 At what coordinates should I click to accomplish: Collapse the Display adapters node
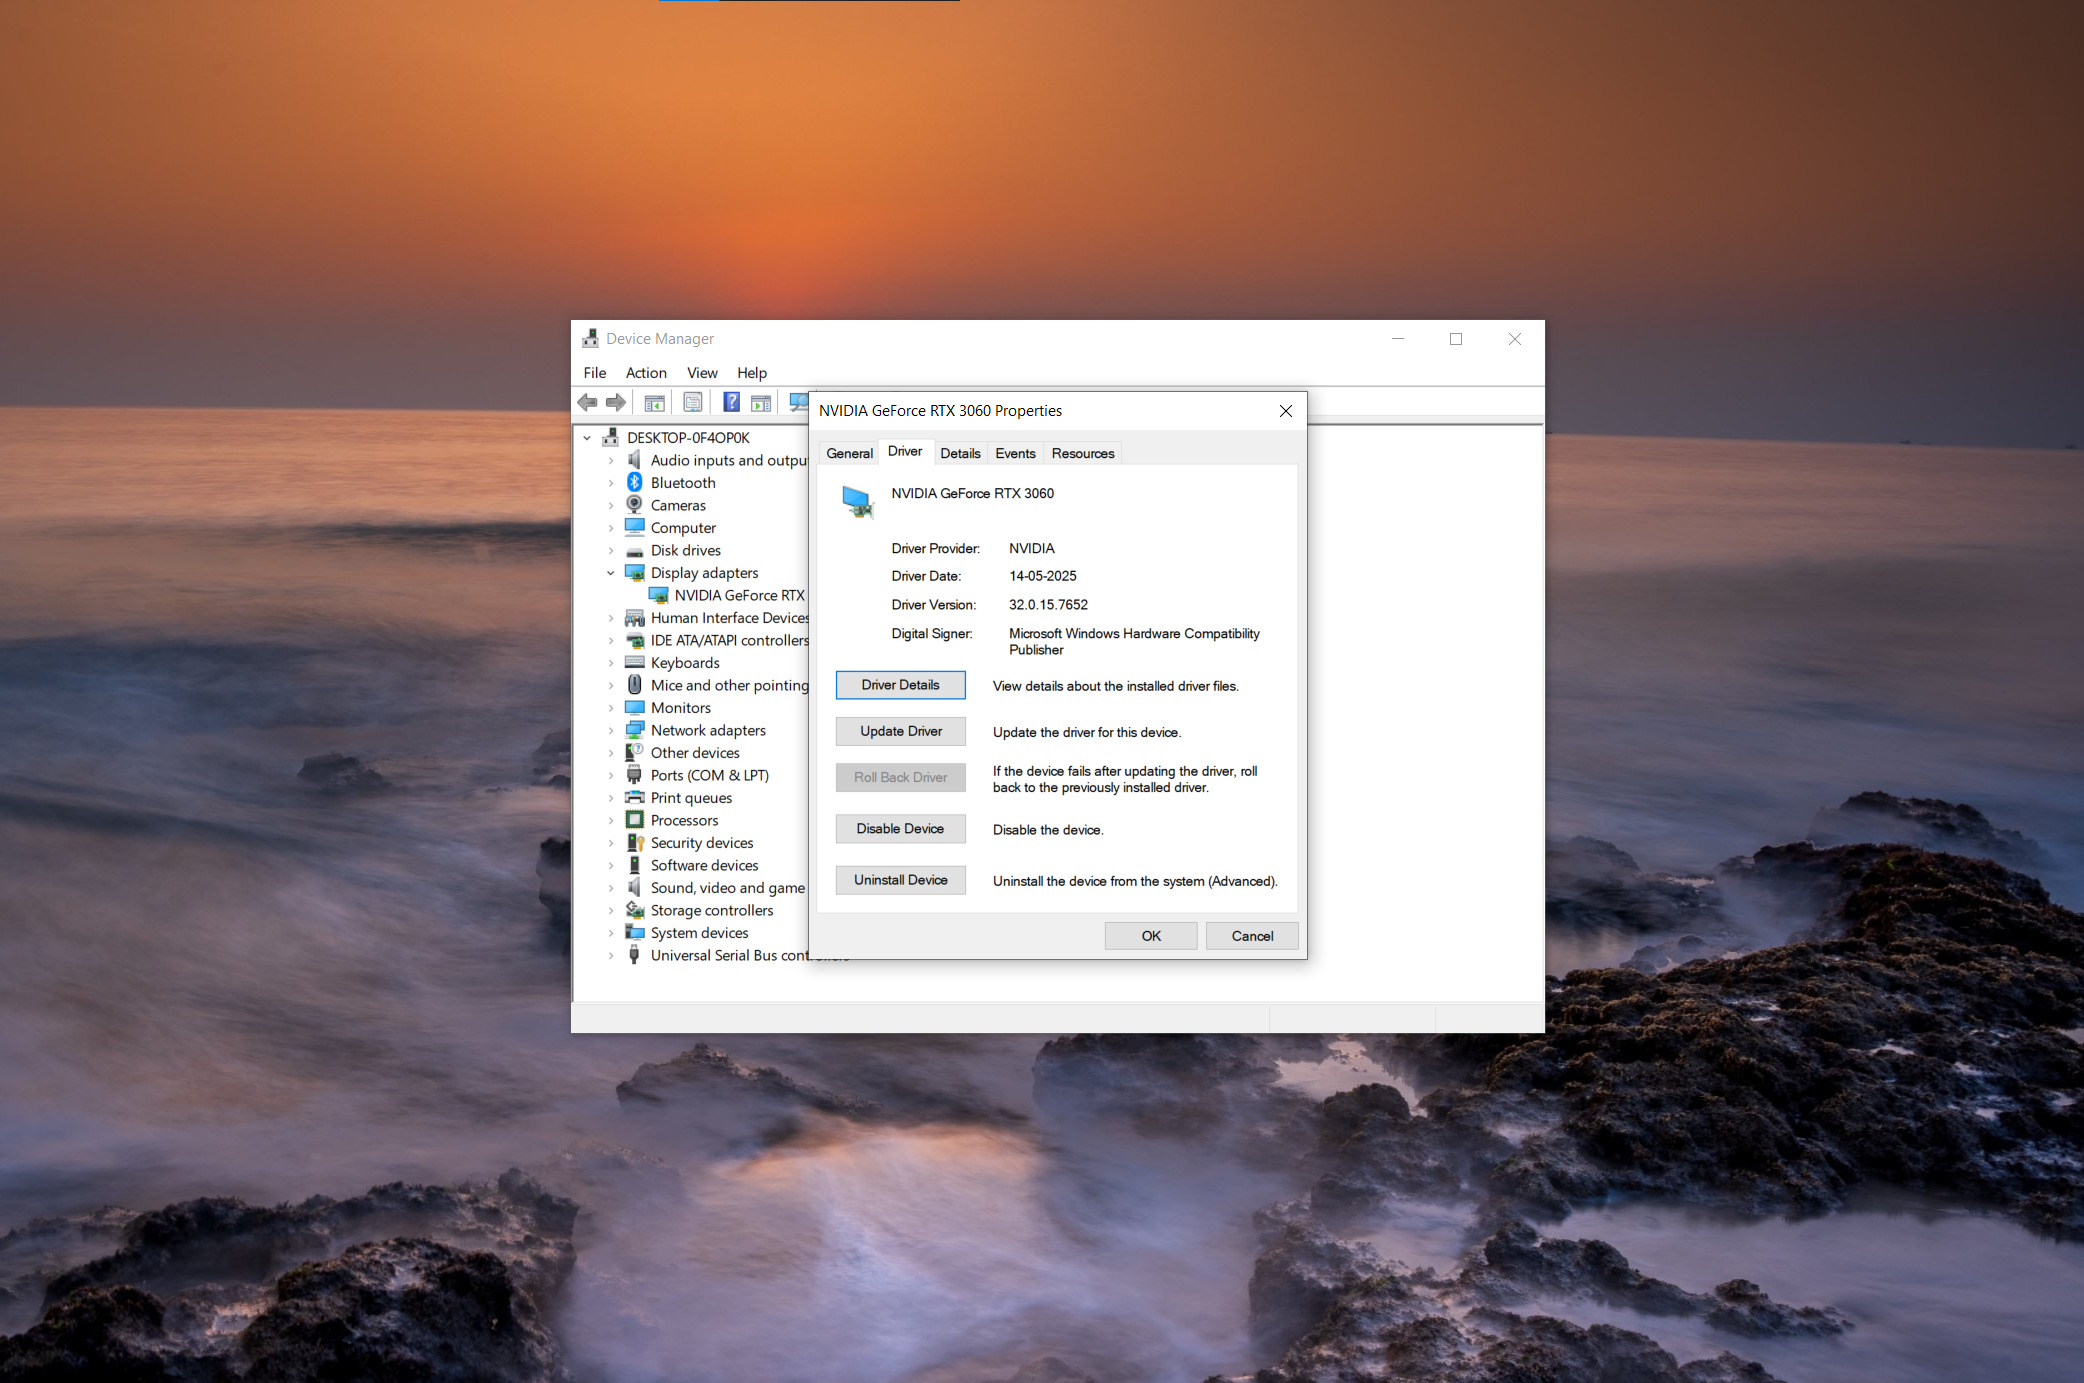point(611,573)
